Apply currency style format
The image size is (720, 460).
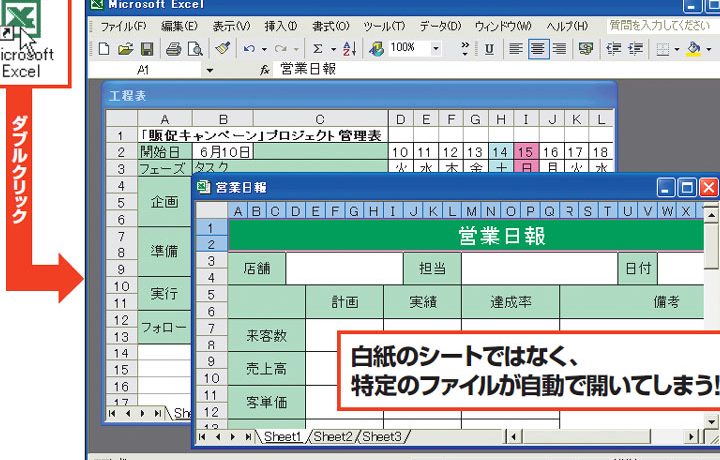click(x=586, y=49)
